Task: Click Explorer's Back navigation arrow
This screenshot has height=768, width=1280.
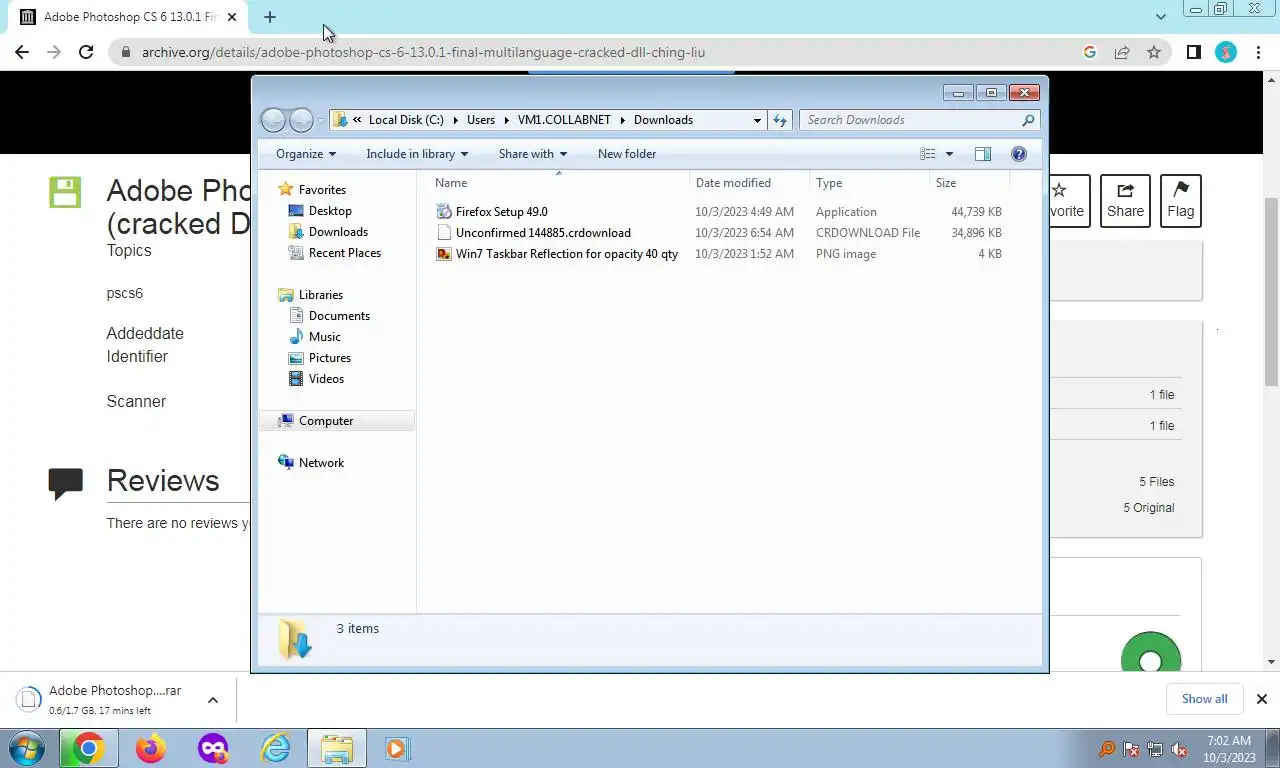Action: pyautogui.click(x=273, y=120)
